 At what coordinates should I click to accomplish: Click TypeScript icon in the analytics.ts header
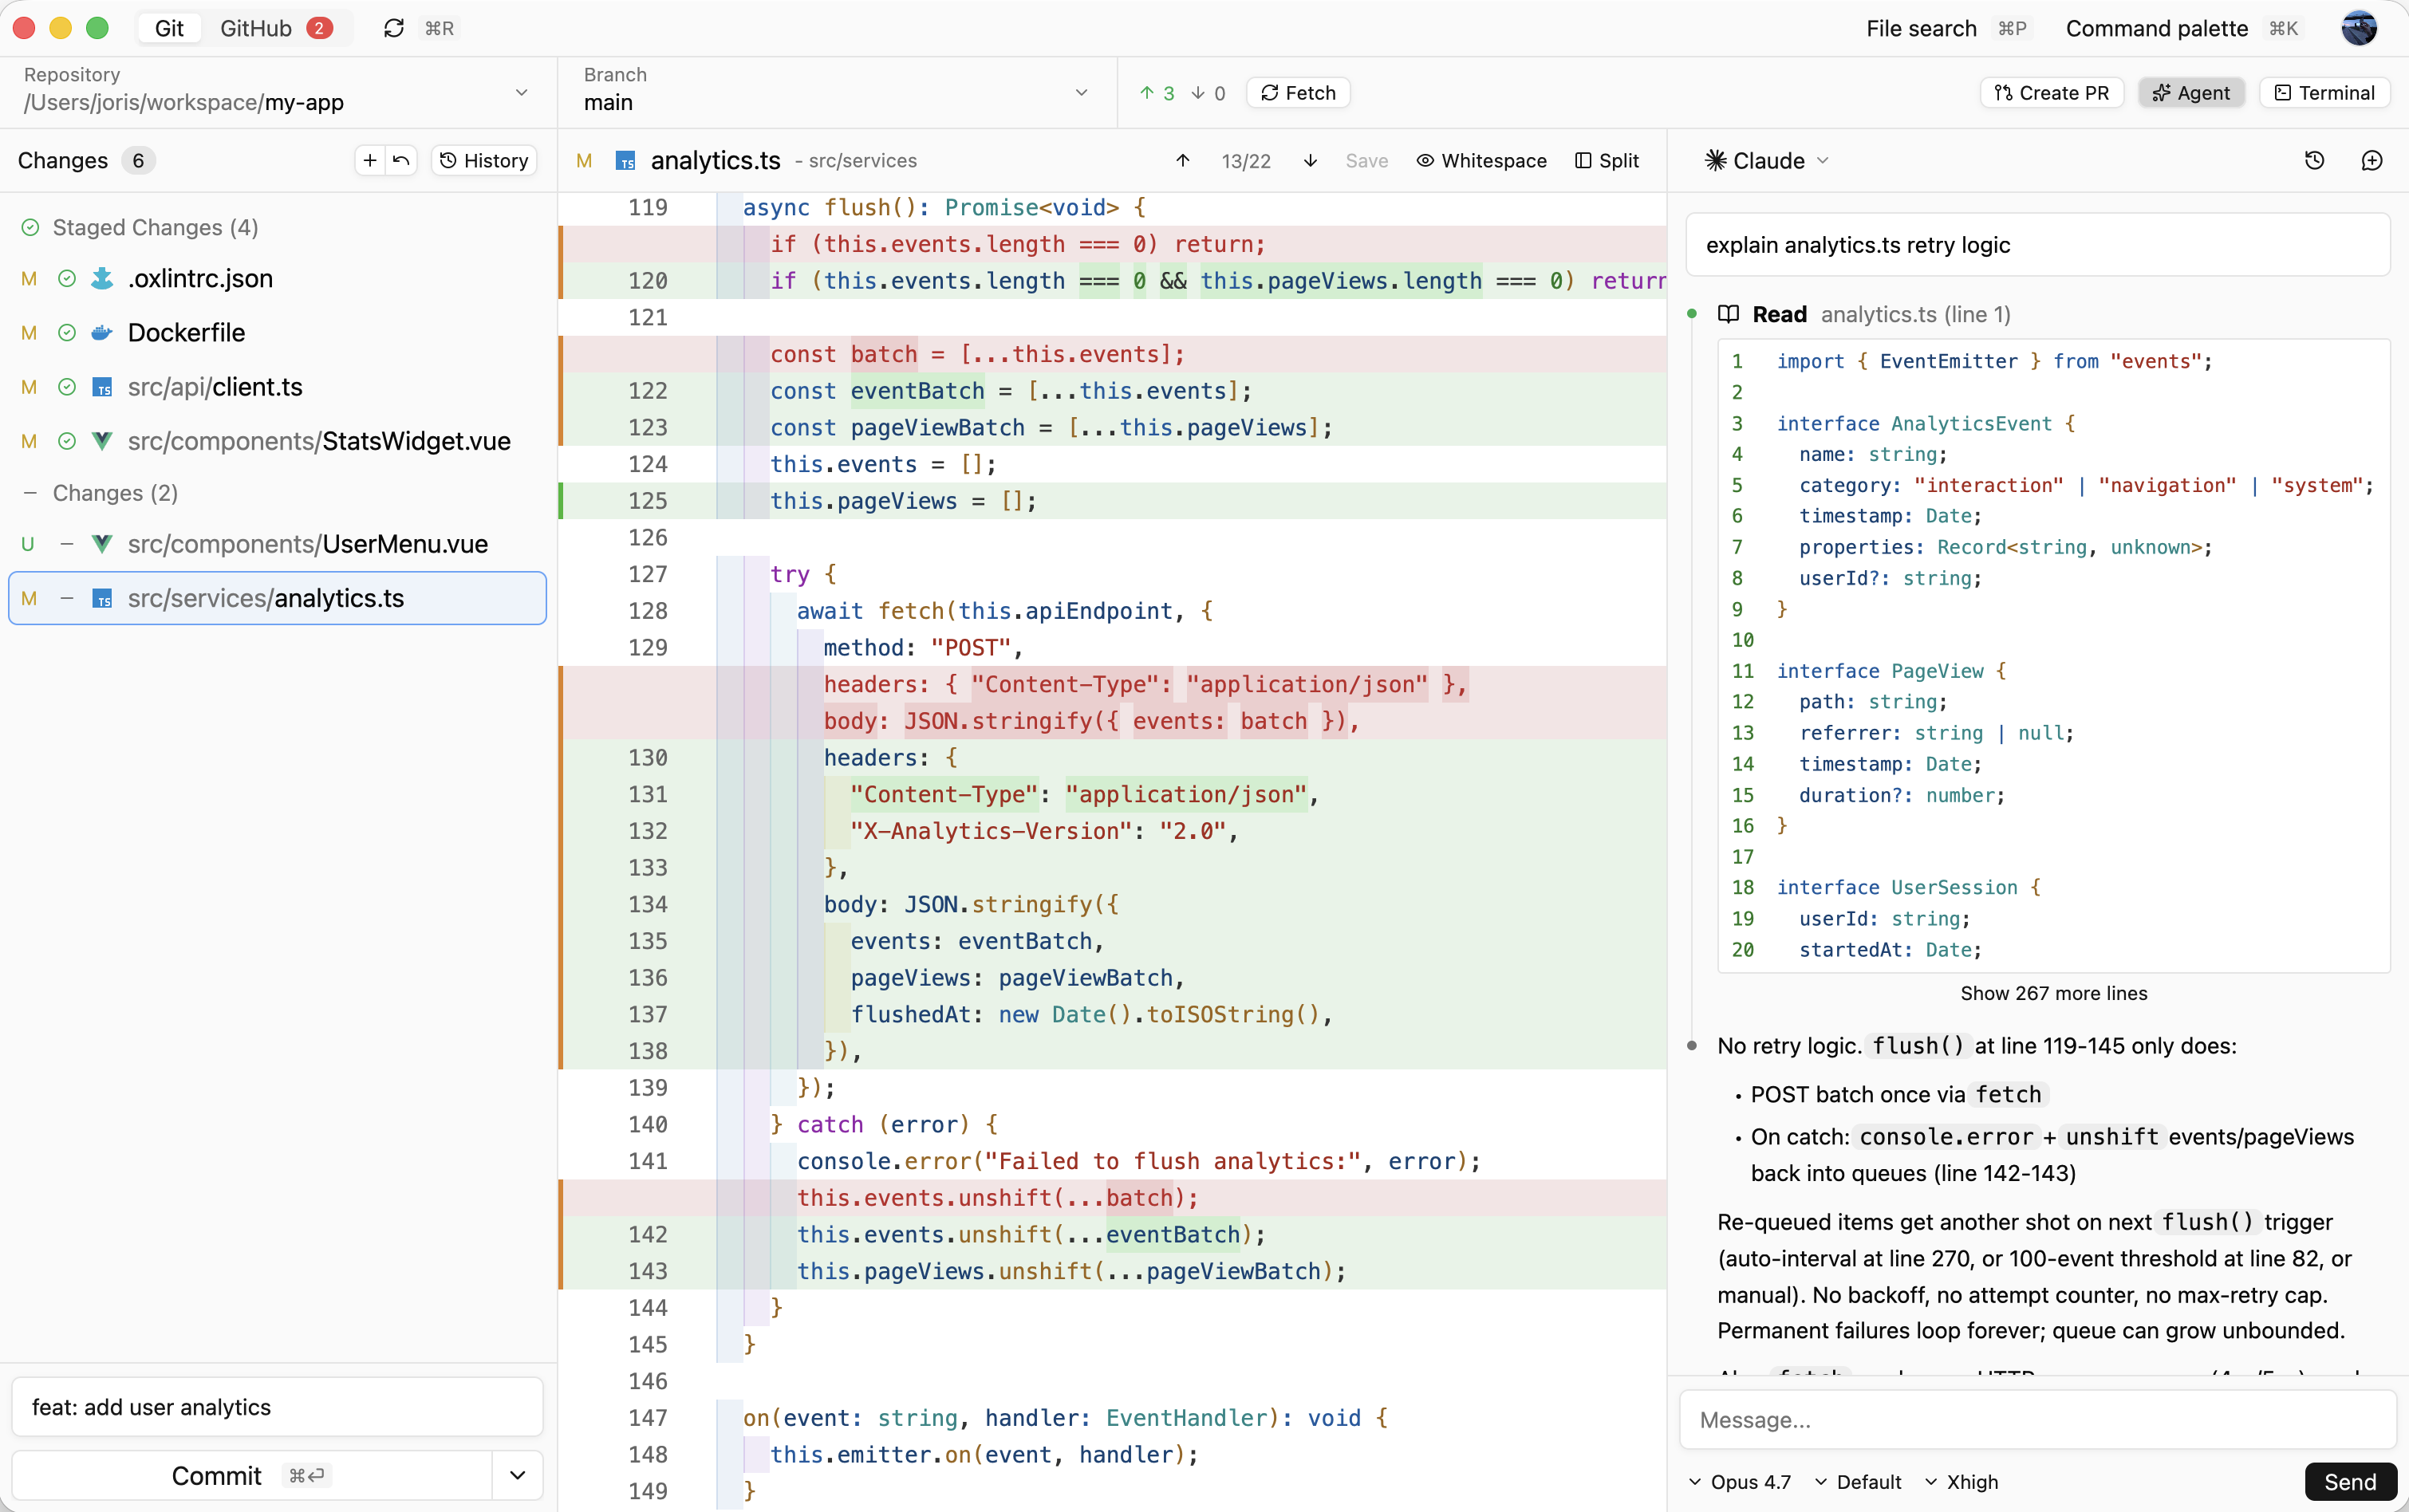tap(626, 160)
